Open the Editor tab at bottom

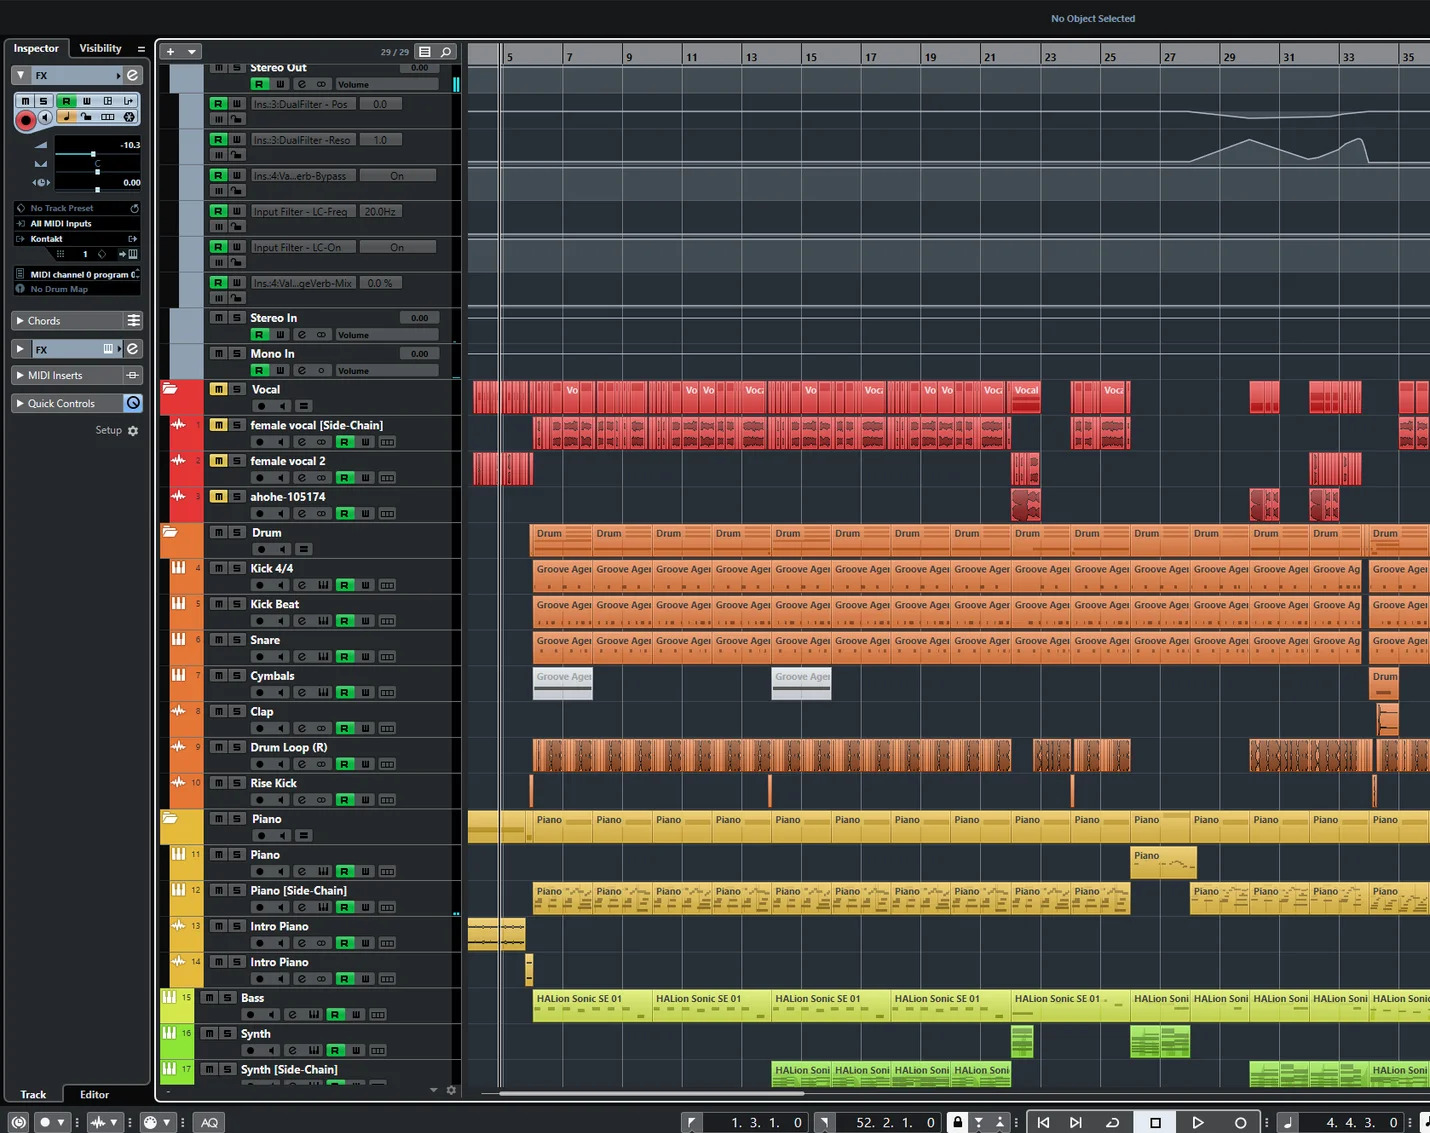(x=94, y=1094)
